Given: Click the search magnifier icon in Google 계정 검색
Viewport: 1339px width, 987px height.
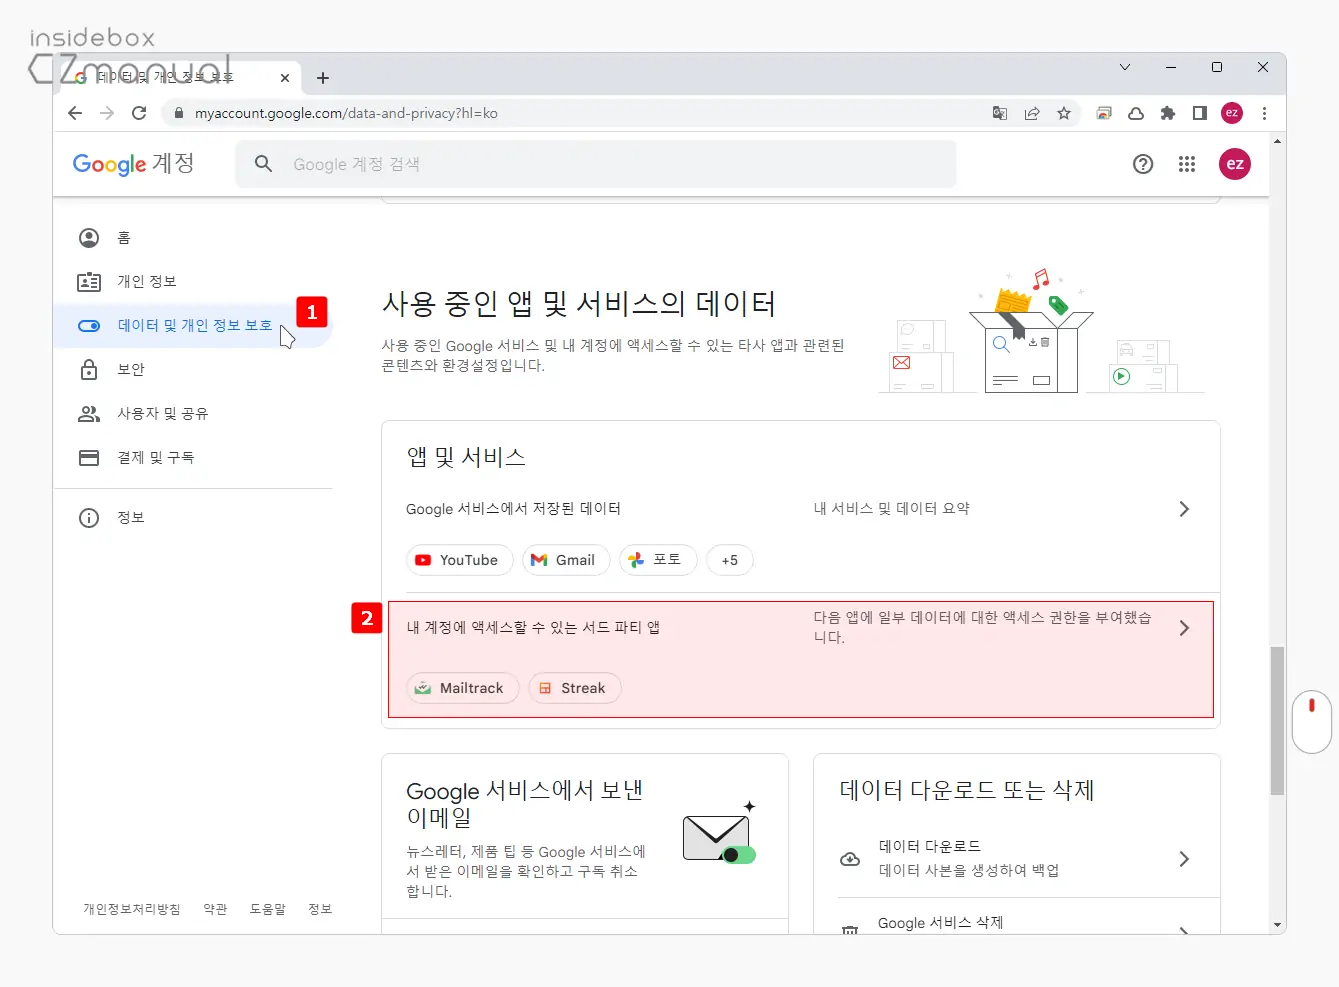Looking at the screenshot, I should pos(263,163).
